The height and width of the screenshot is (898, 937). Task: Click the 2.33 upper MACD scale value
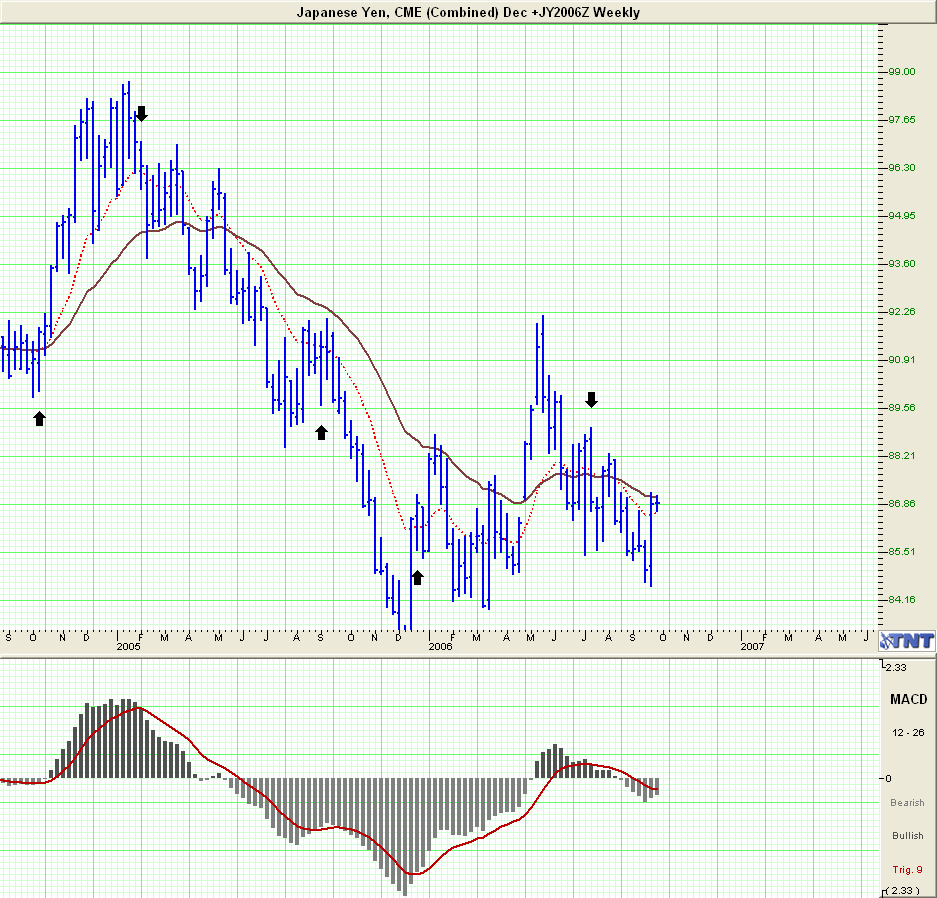click(x=896, y=667)
